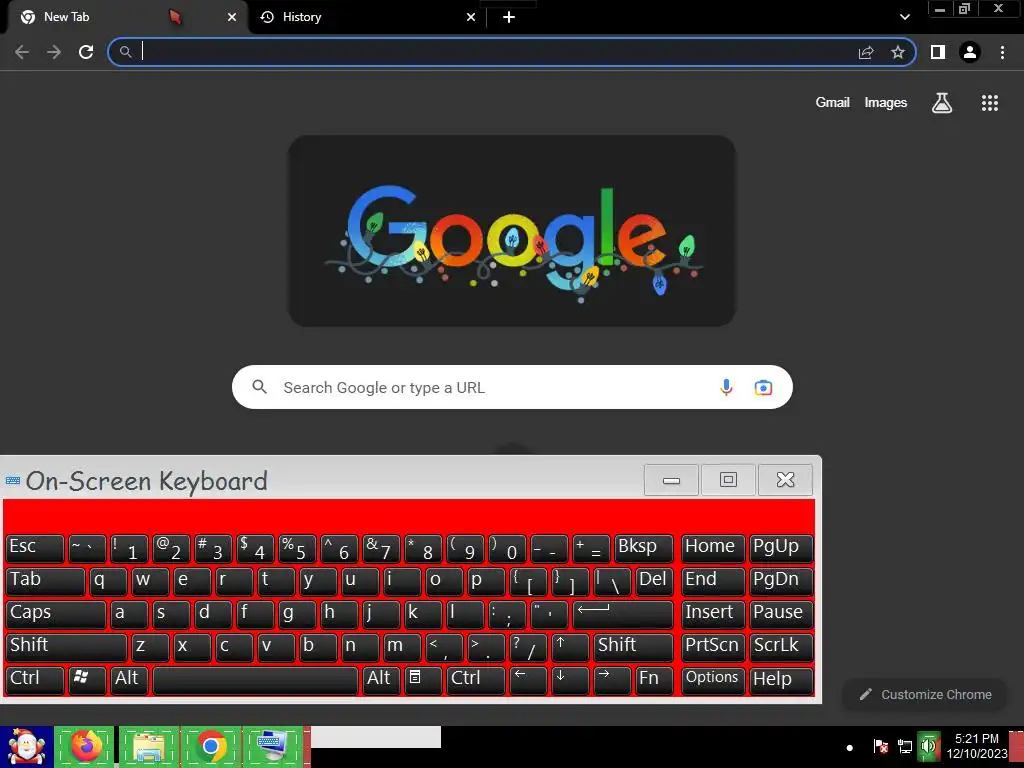The image size is (1024, 768).
Task: Click On-Screen Keyboard taskbar icon
Action: (273, 746)
